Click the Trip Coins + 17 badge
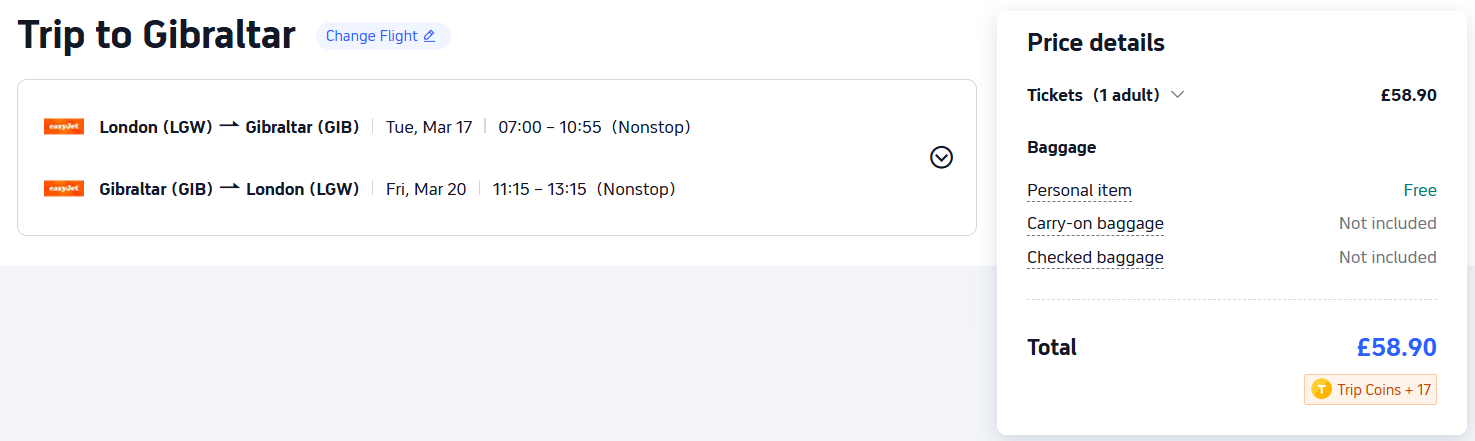The image size is (1475, 441). (x=1370, y=389)
